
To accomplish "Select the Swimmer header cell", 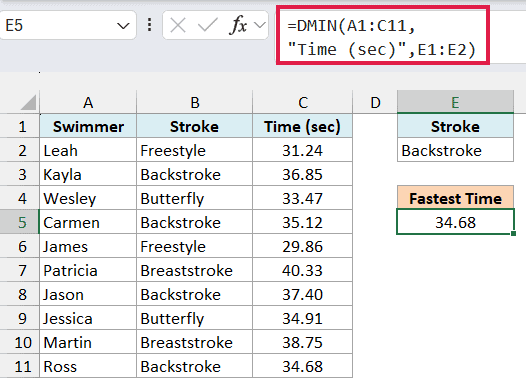I will (88, 126).
